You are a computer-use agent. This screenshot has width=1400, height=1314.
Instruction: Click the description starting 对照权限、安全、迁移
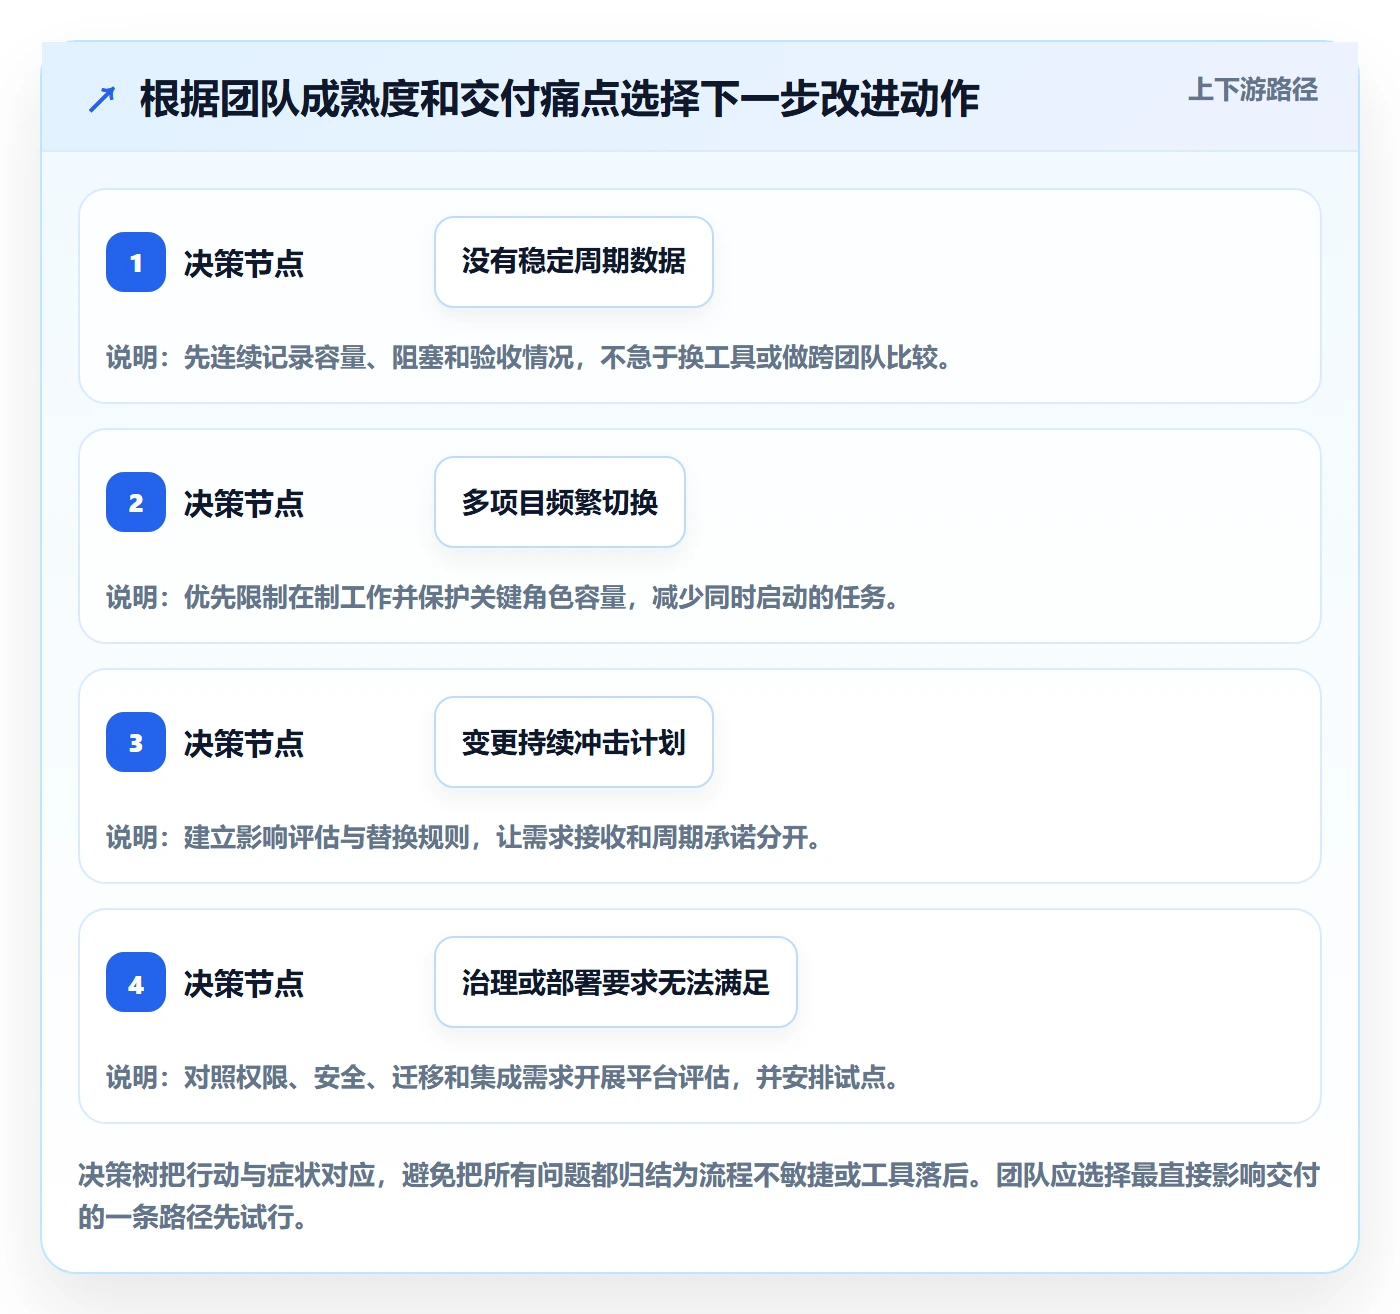(503, 1077)
